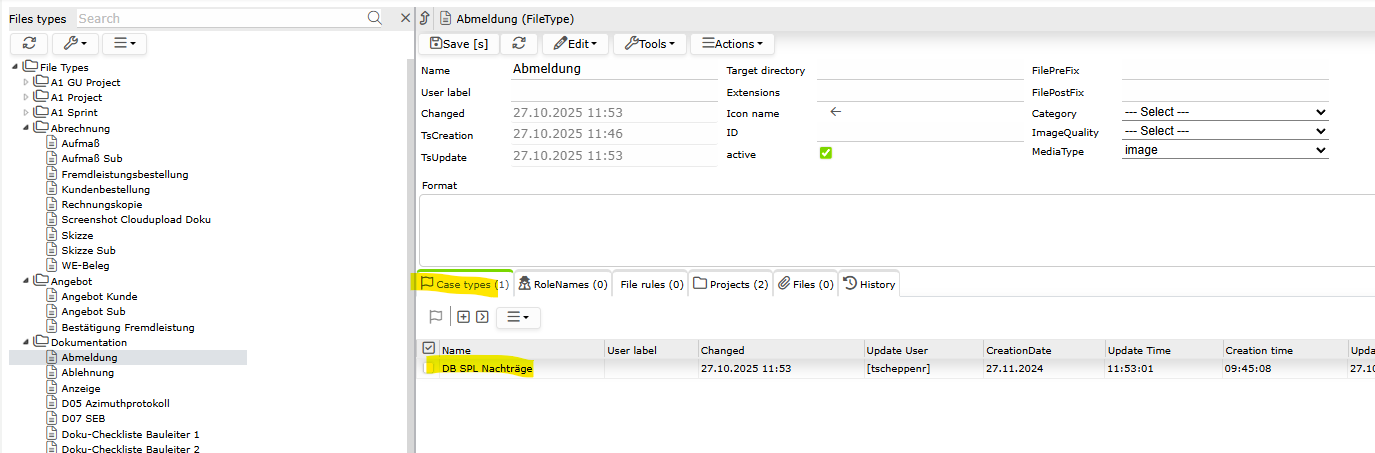Collapse the File Types root node
Screen dimensions: 1375x453
point(14,67)
